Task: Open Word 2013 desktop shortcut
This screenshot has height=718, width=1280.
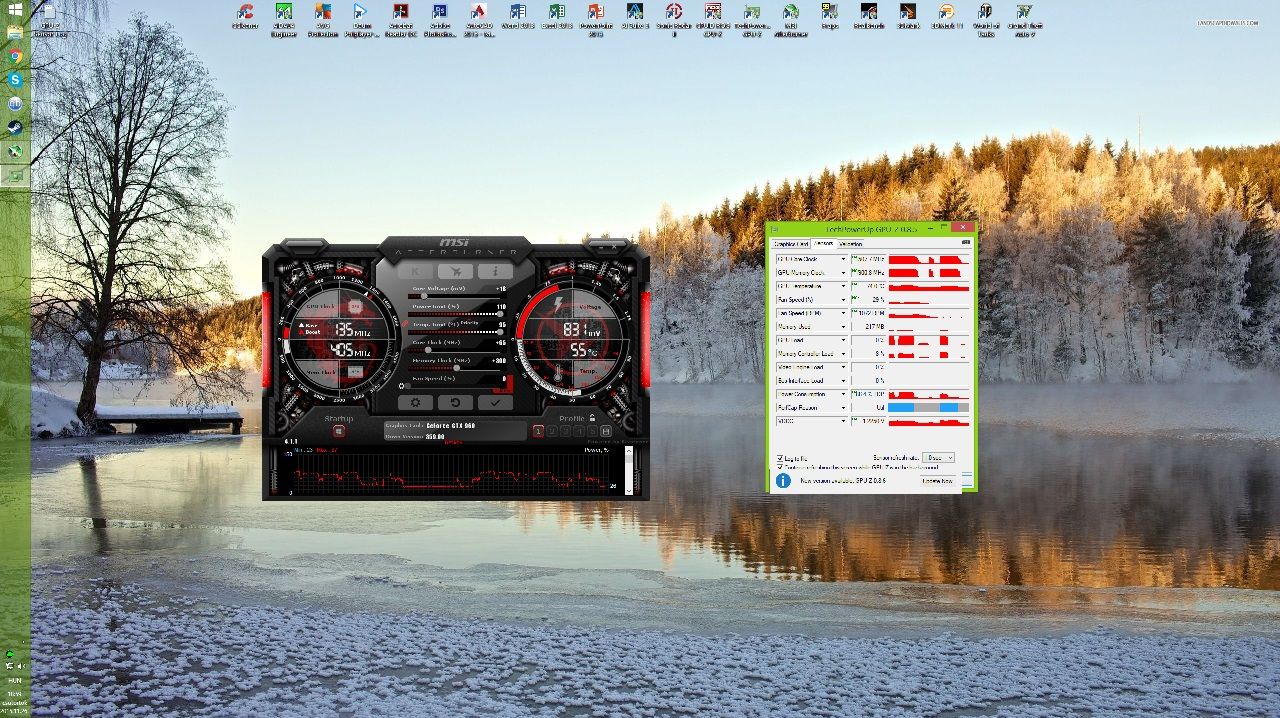Action: (x=517, y=16)
